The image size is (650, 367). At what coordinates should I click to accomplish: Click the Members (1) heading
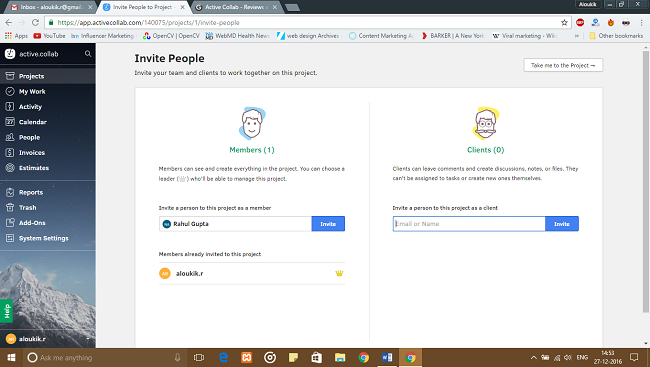(252, 150)
